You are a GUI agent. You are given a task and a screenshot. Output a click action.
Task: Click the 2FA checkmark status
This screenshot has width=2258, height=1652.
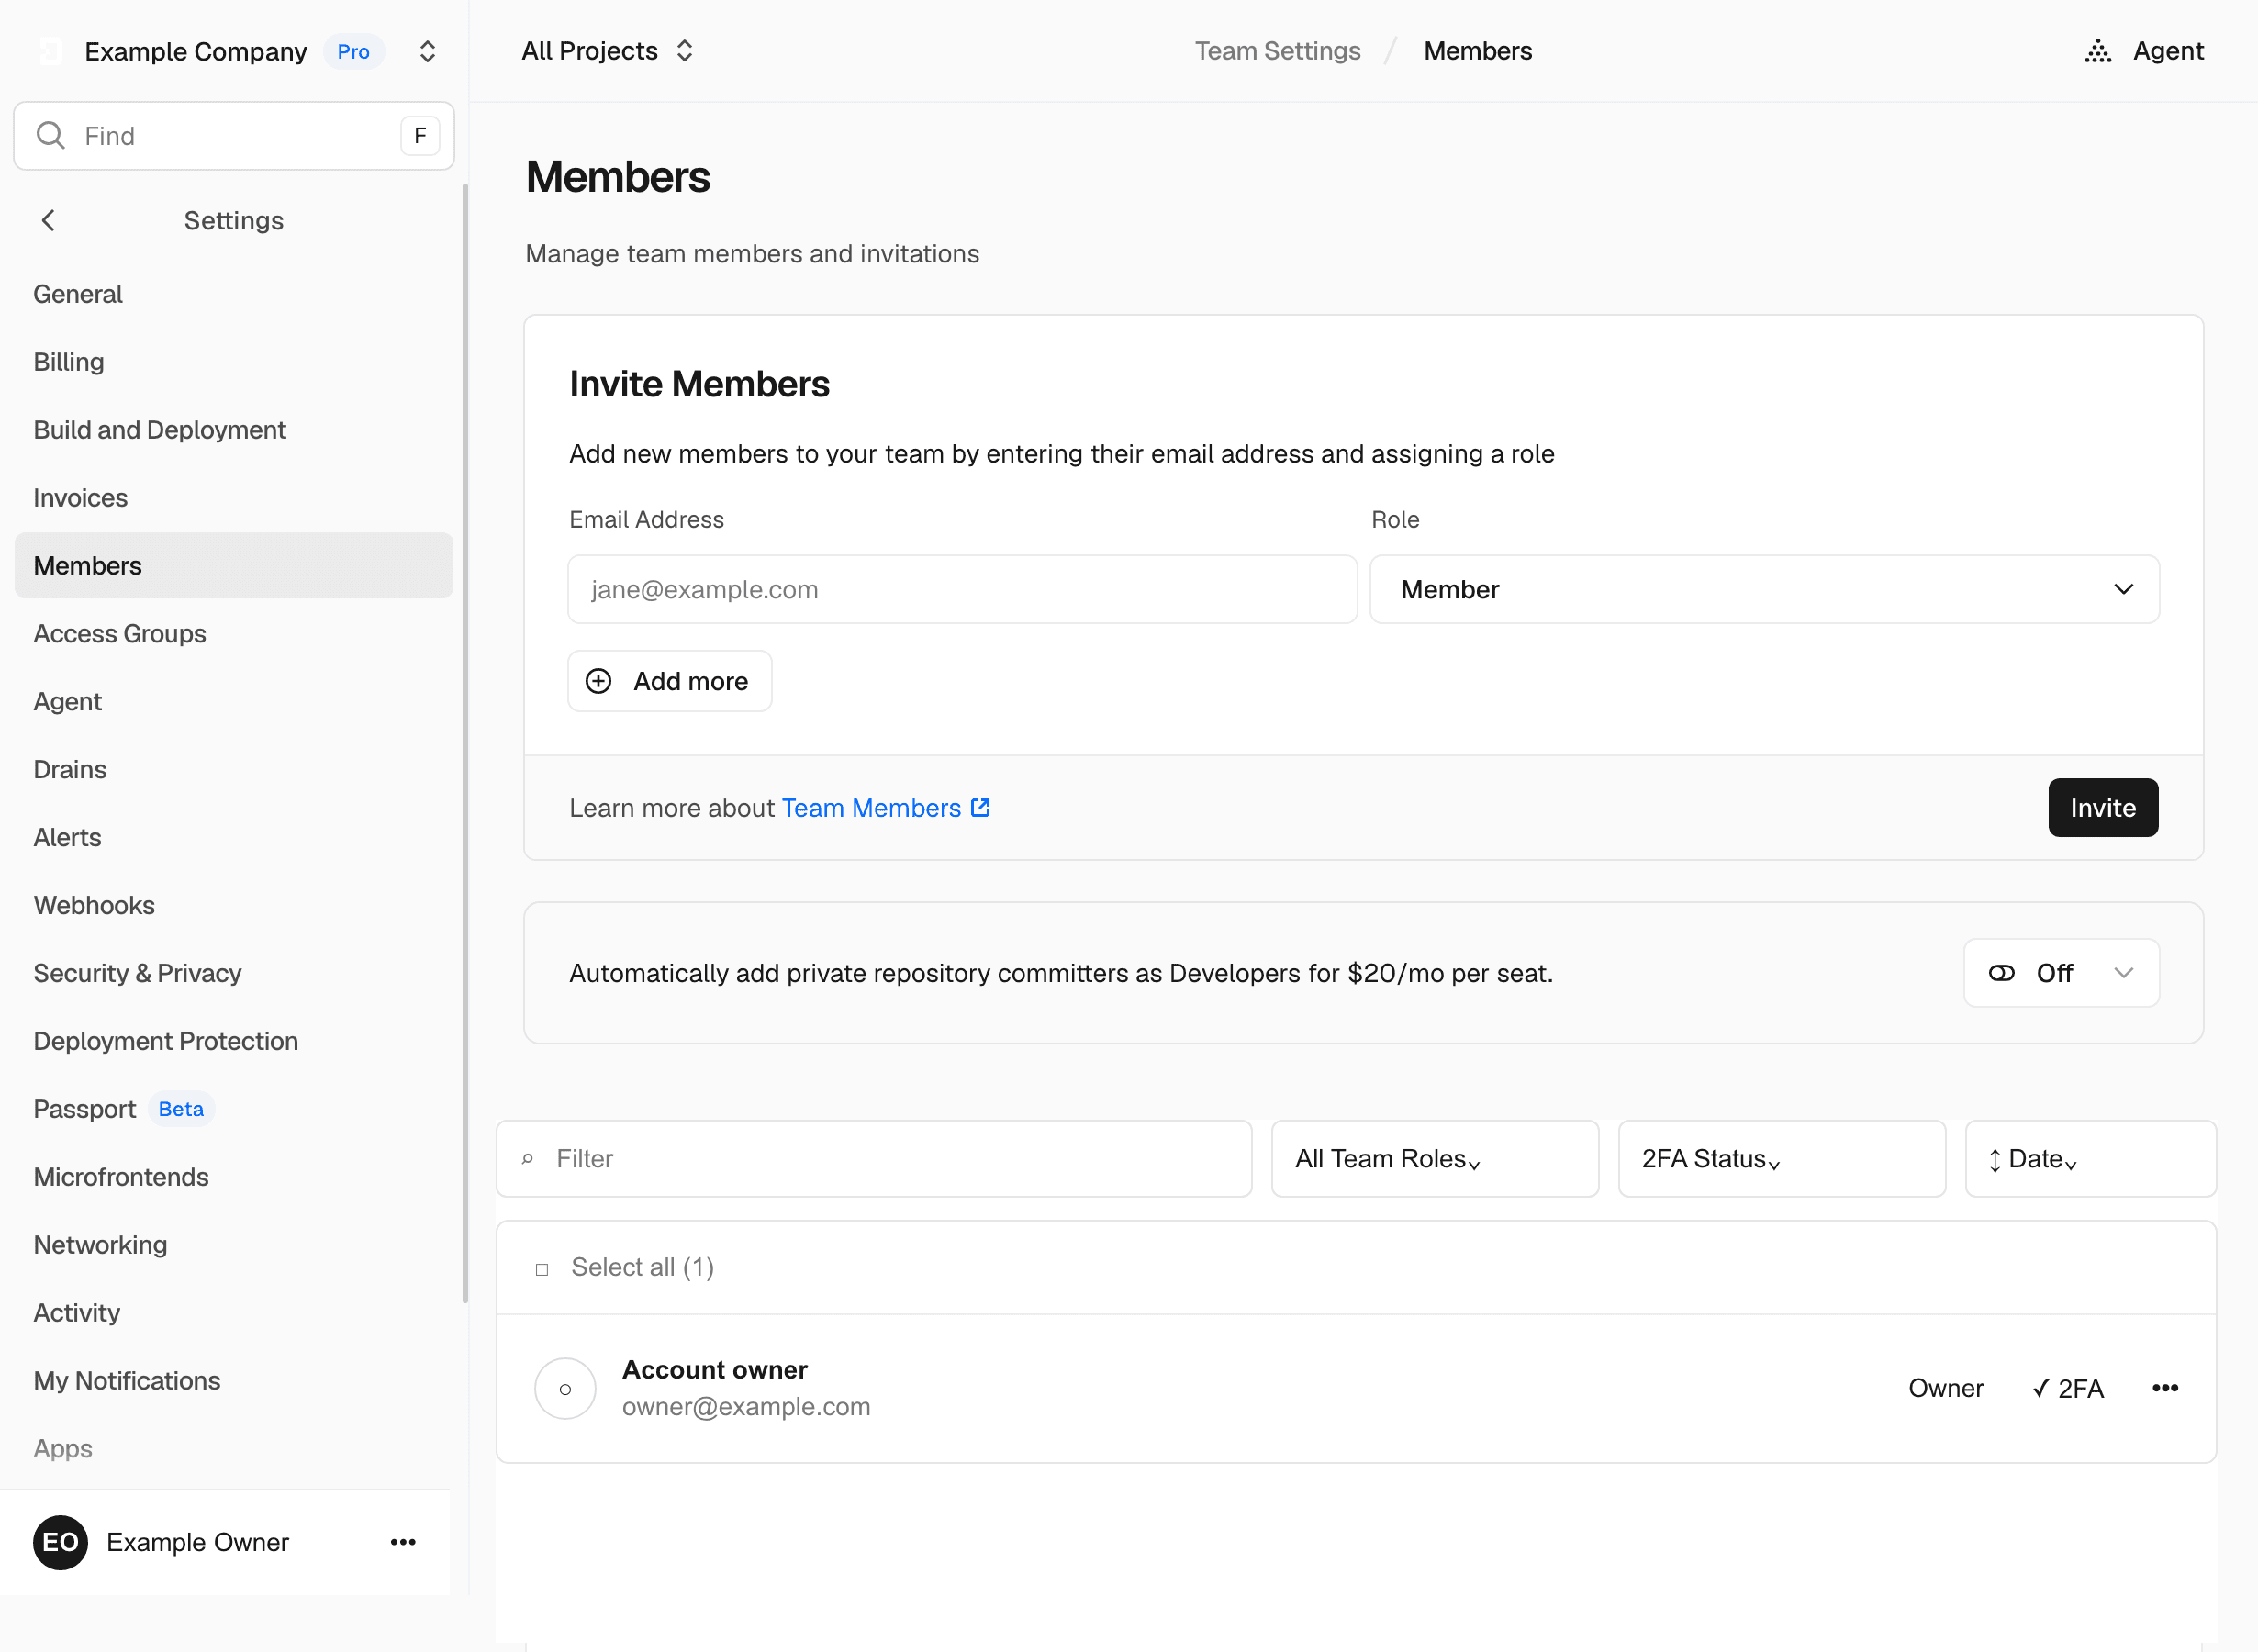pos(2067,1389)
